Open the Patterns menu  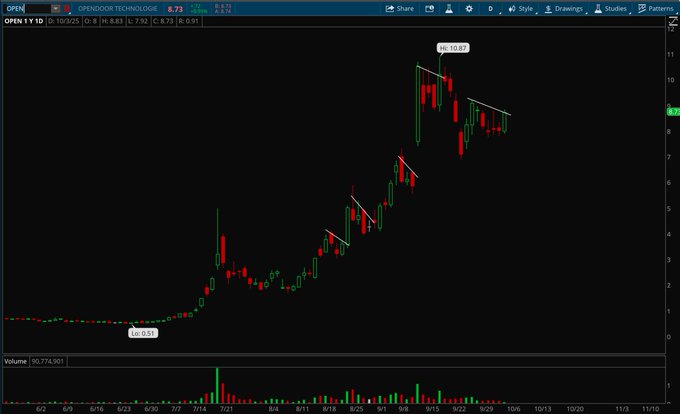tap(656, 9)
